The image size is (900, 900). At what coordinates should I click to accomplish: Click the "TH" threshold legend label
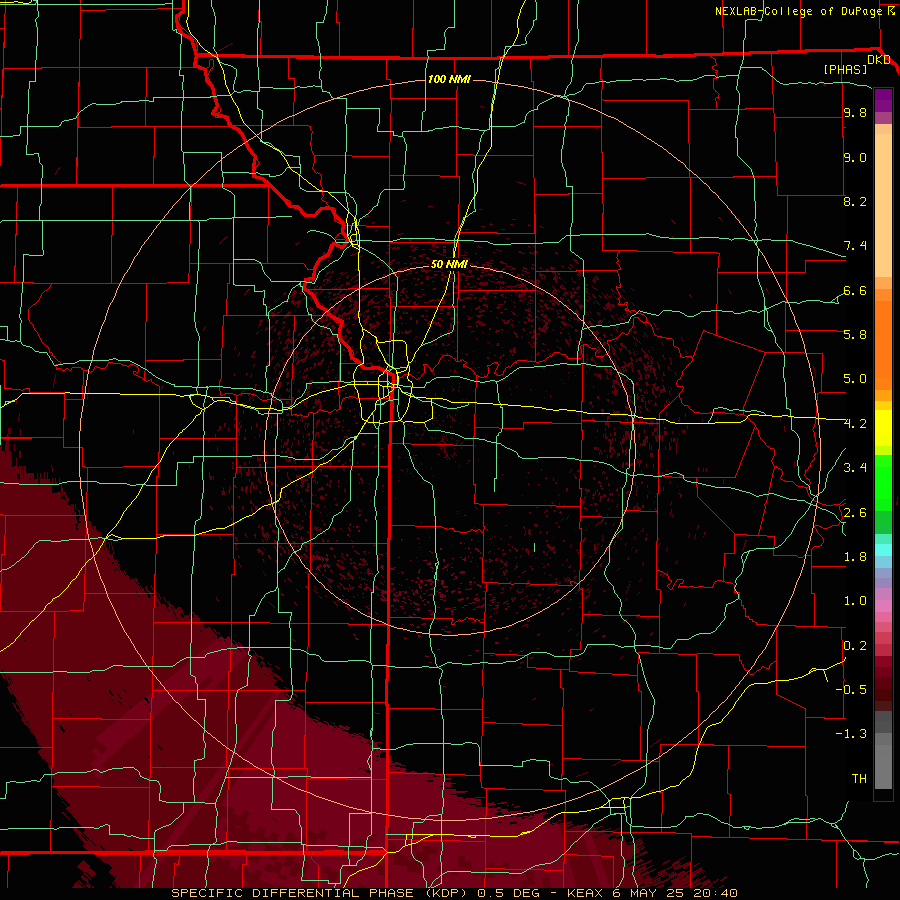[x=859, y=779]
